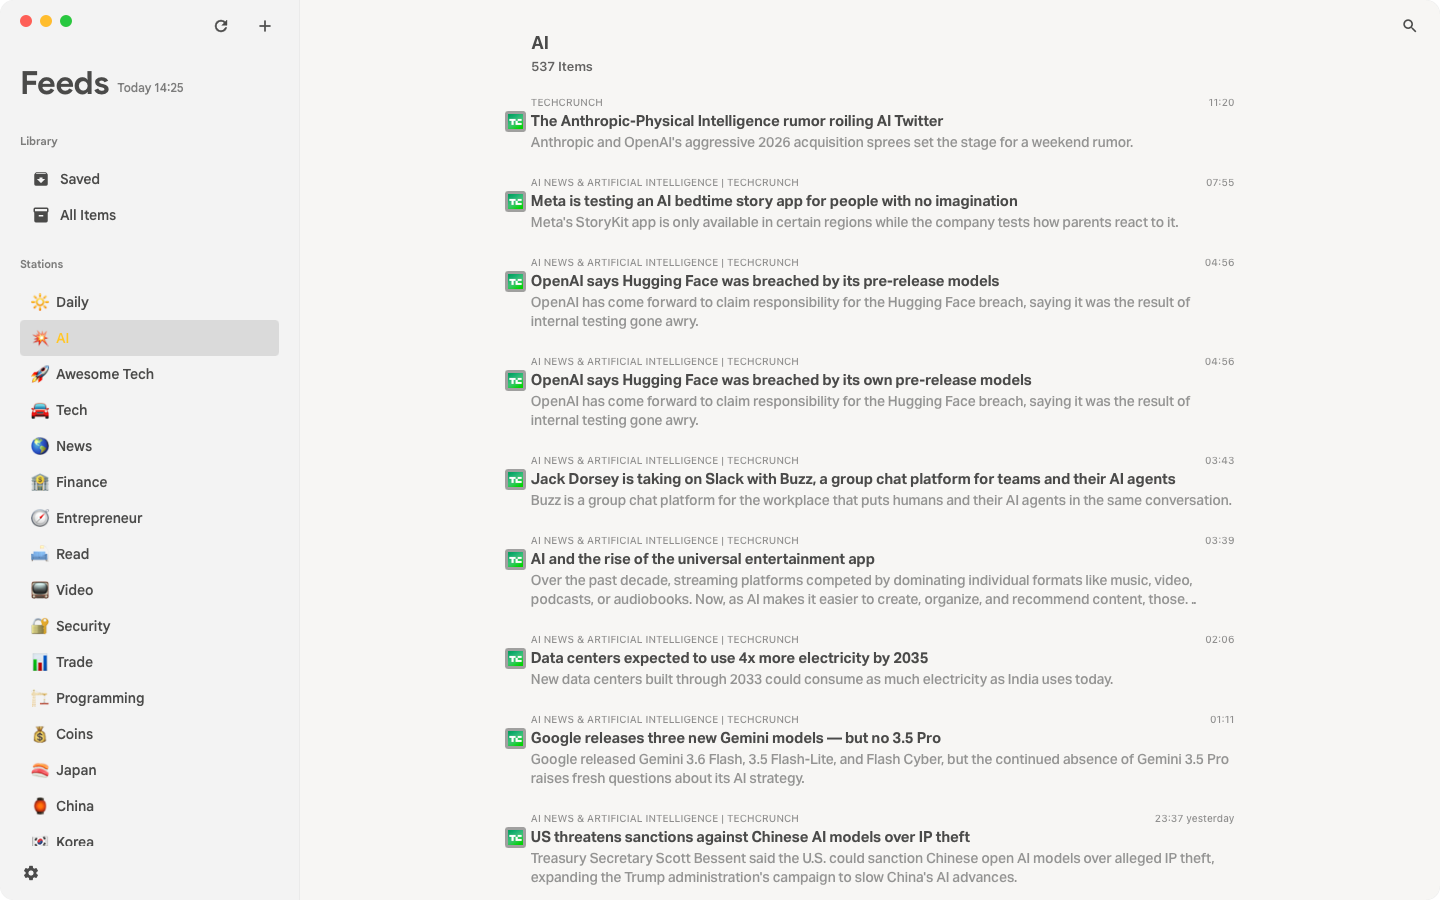Viewport: 1440px width, 900px height.
Task: Click summary 'Treasury Secretary Scott Bessent said'
Action: [x=872, y=868]
